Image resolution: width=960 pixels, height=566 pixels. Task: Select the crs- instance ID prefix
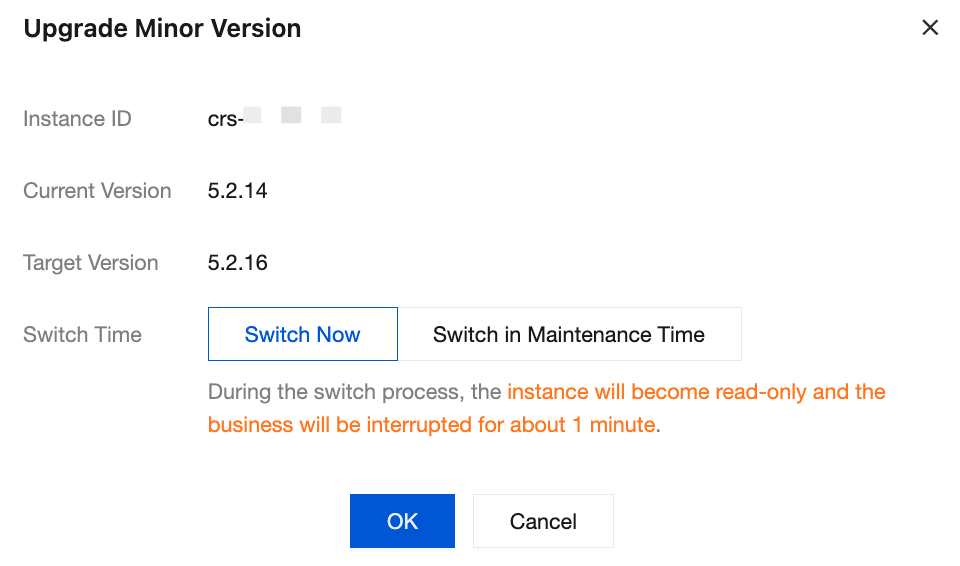coord(225,119)
